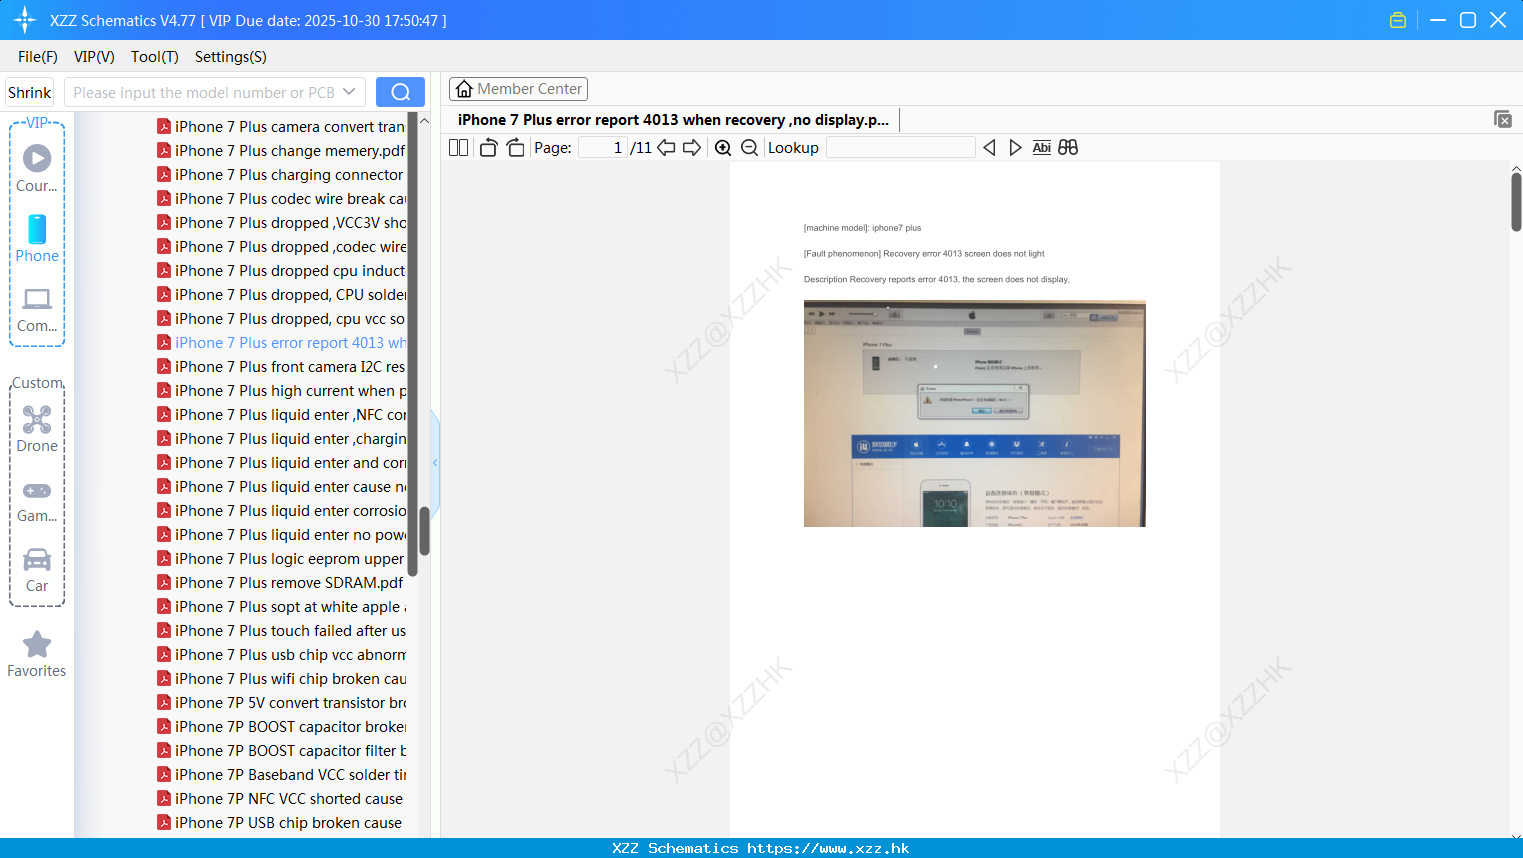
Task: Toggle the Abi whole-word match option
Action: (1041, 147)
